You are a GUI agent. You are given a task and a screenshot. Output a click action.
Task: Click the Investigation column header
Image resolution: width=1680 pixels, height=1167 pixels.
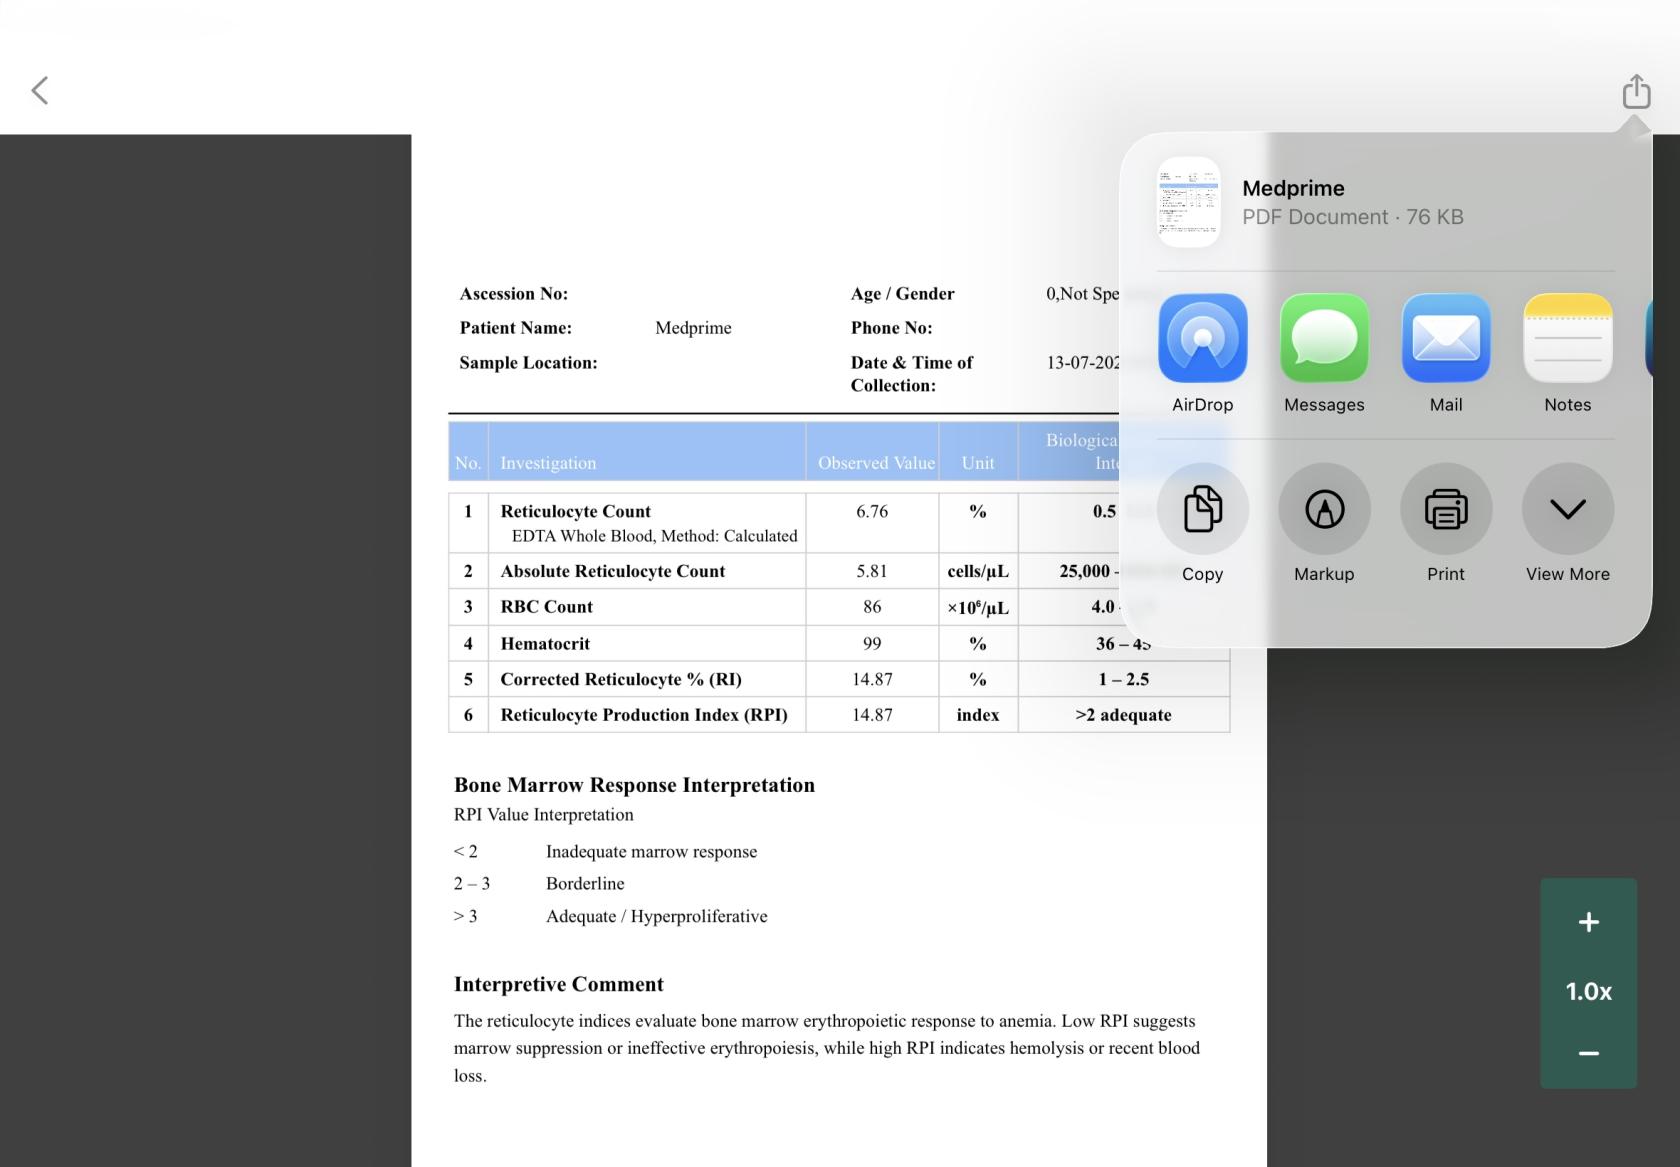(548, 463)
